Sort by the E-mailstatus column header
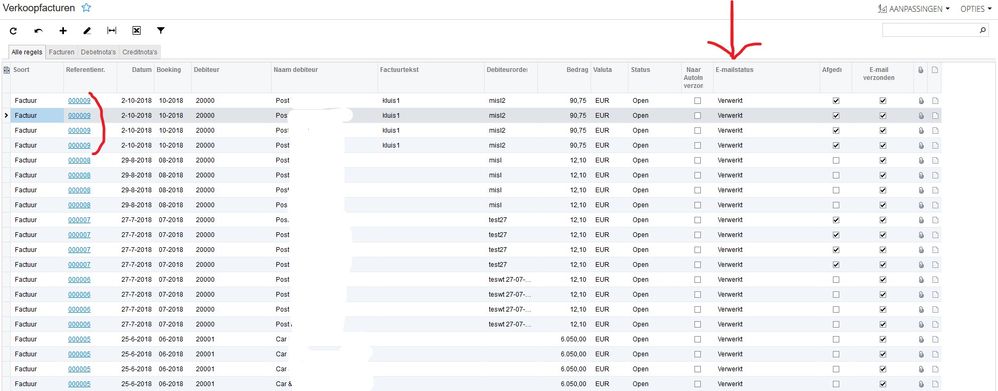Screen dimensions: 998x391 pos(734,69)
